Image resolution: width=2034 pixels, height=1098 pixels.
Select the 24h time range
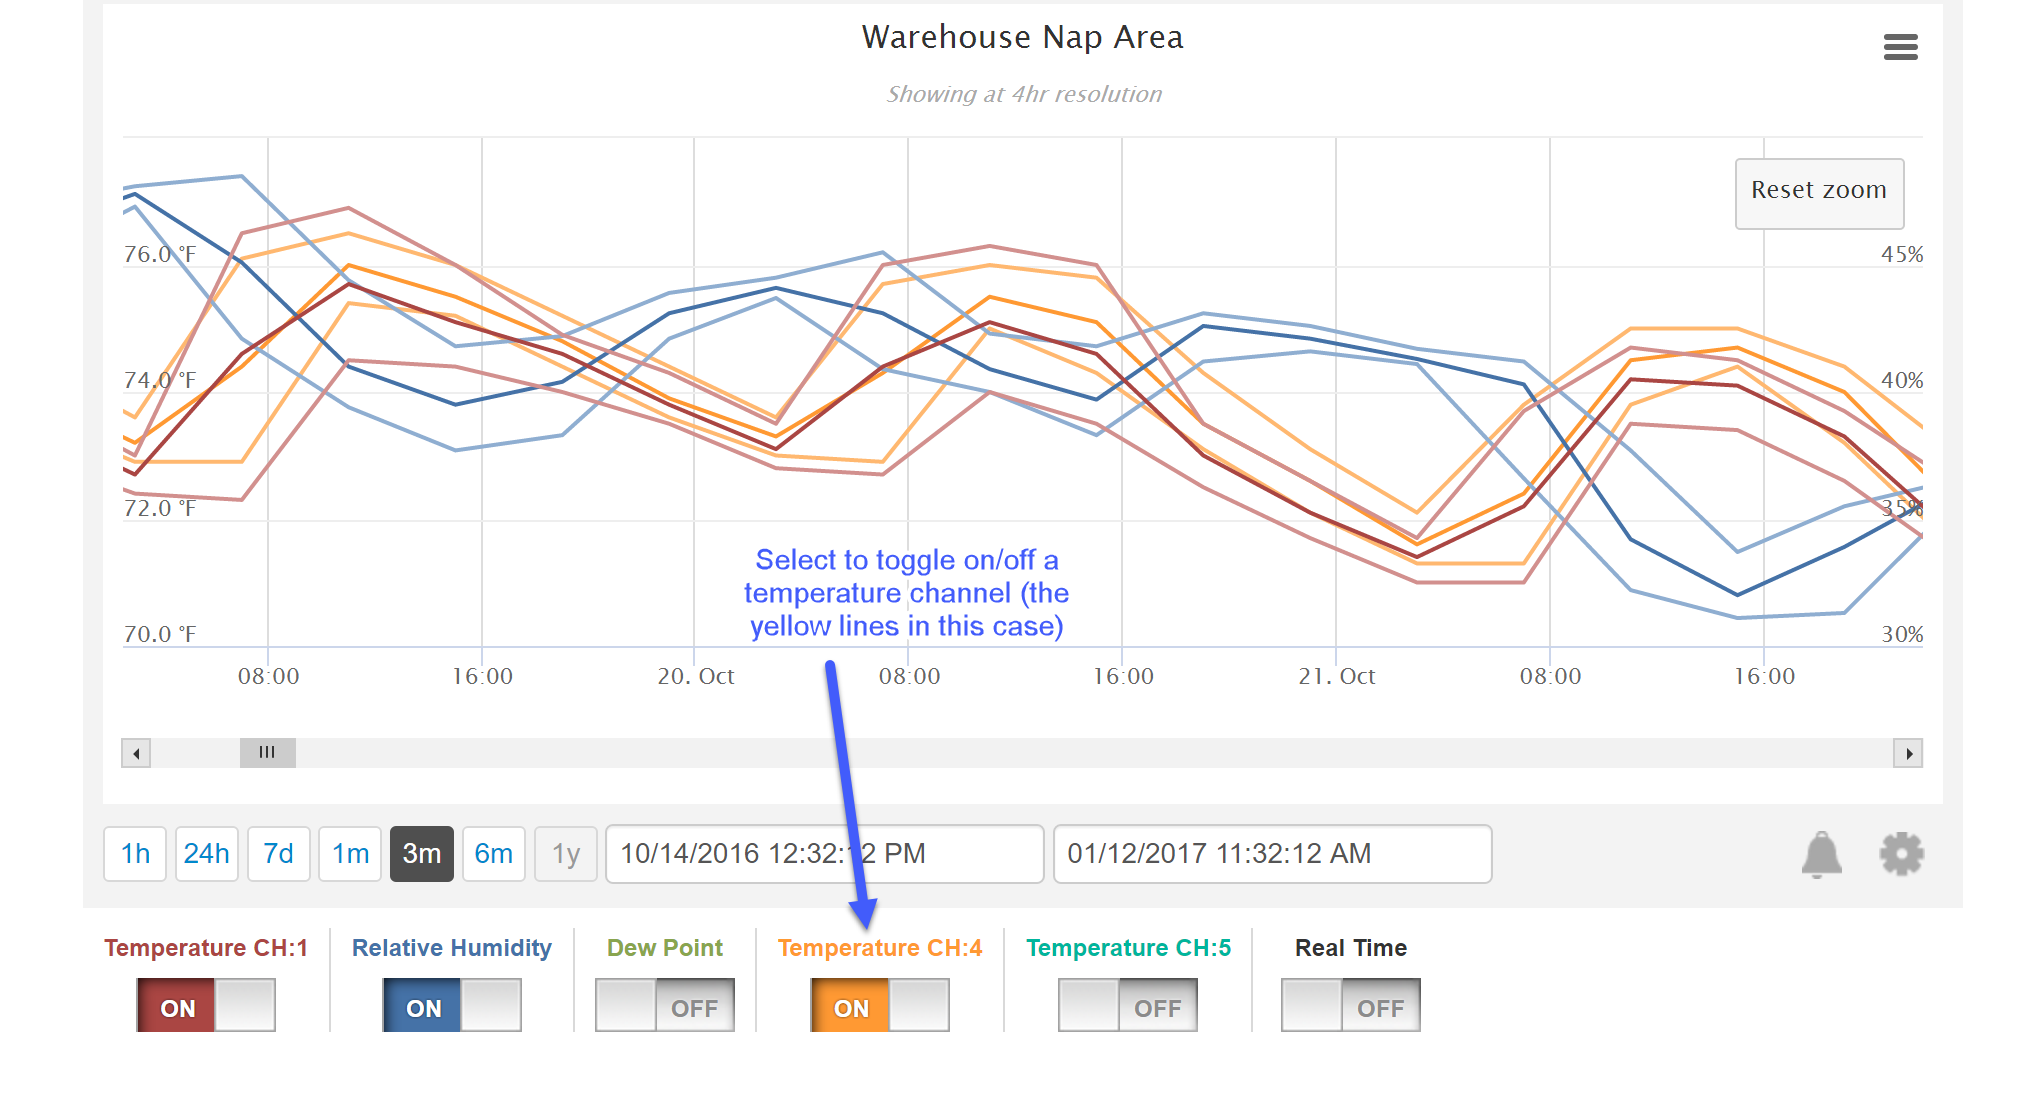click(207, 854)
